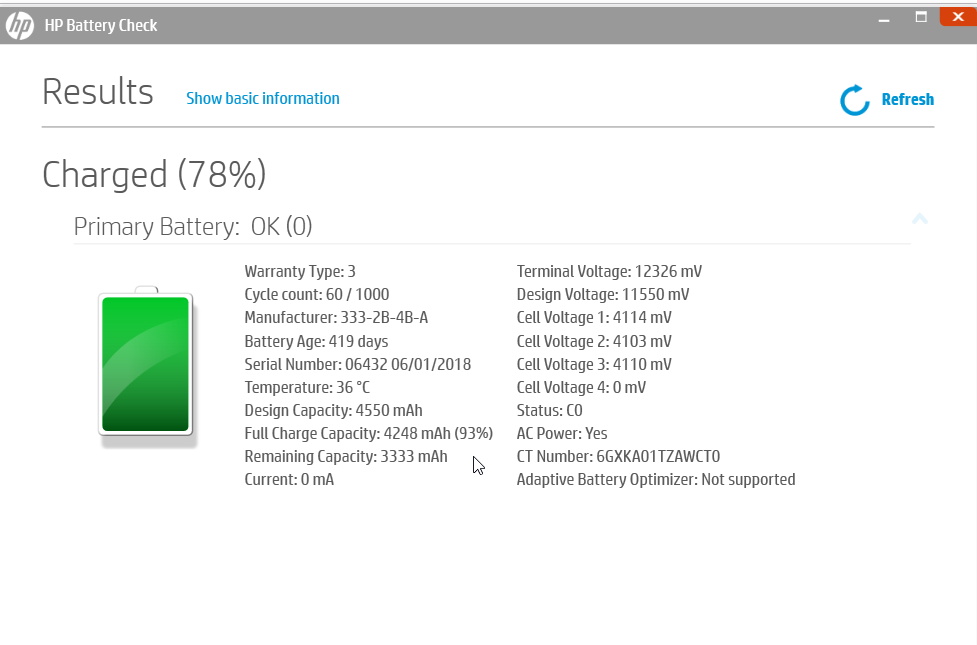977x645 pixels.
Task: Click the Adaptive Battery Optimizer status line
Action: (656, 479)
